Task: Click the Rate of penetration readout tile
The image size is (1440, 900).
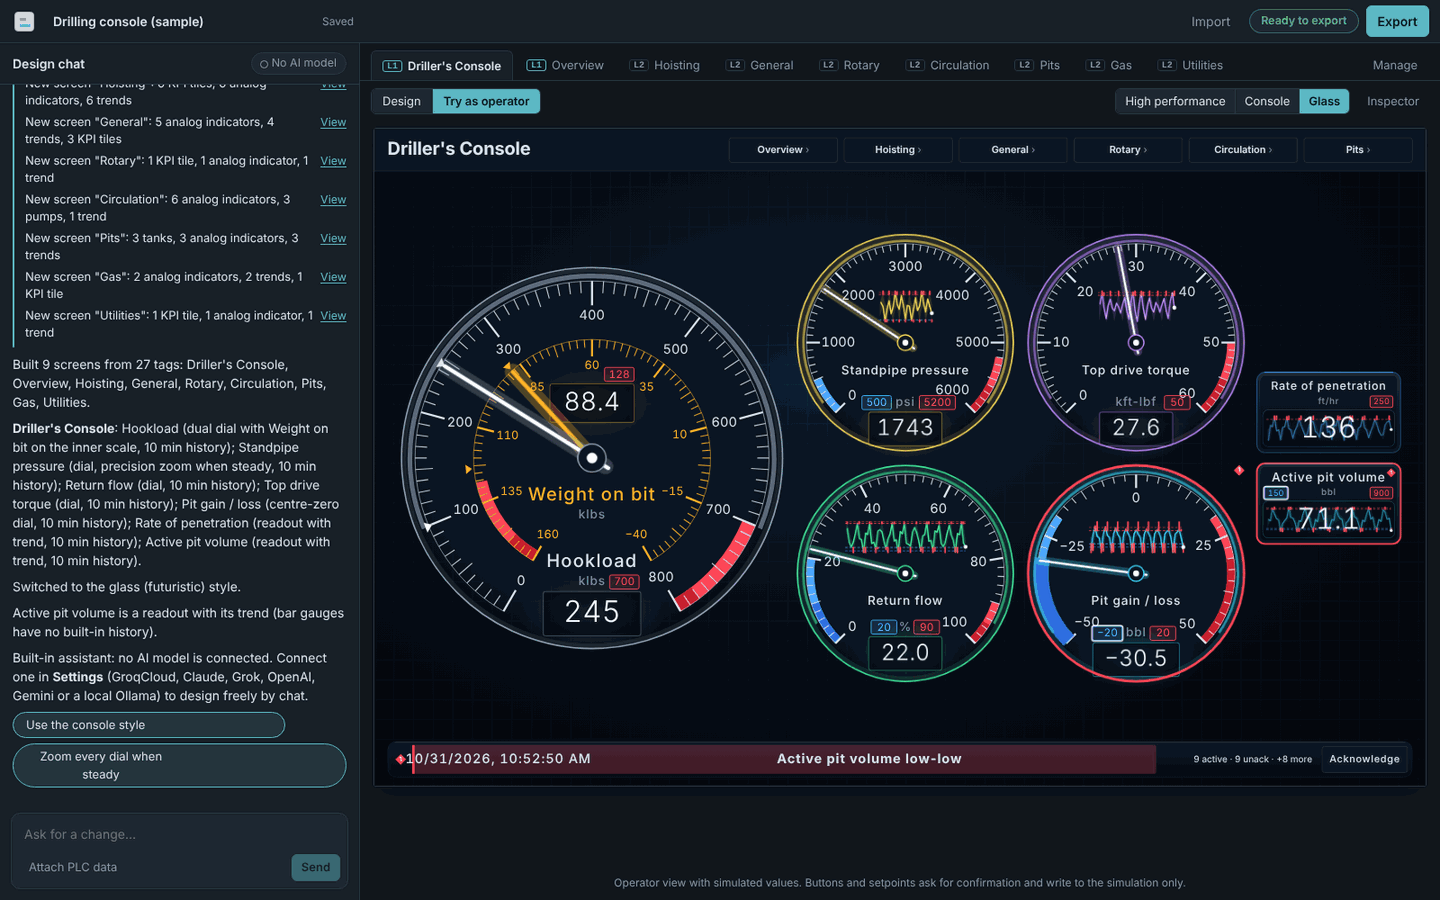Action: point(1328,413)
